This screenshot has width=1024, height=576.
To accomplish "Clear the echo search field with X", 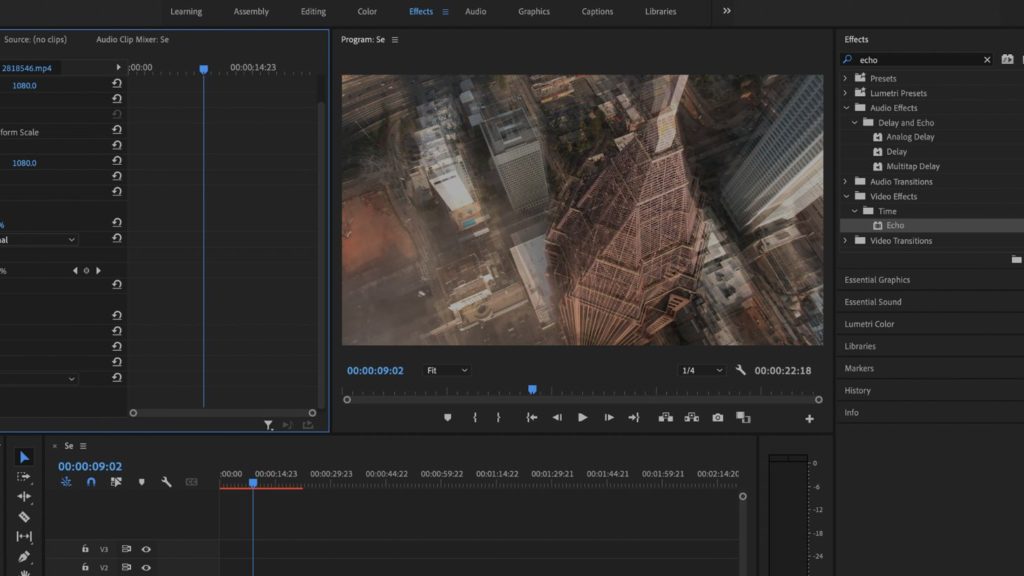I will (x=987, y=60).
